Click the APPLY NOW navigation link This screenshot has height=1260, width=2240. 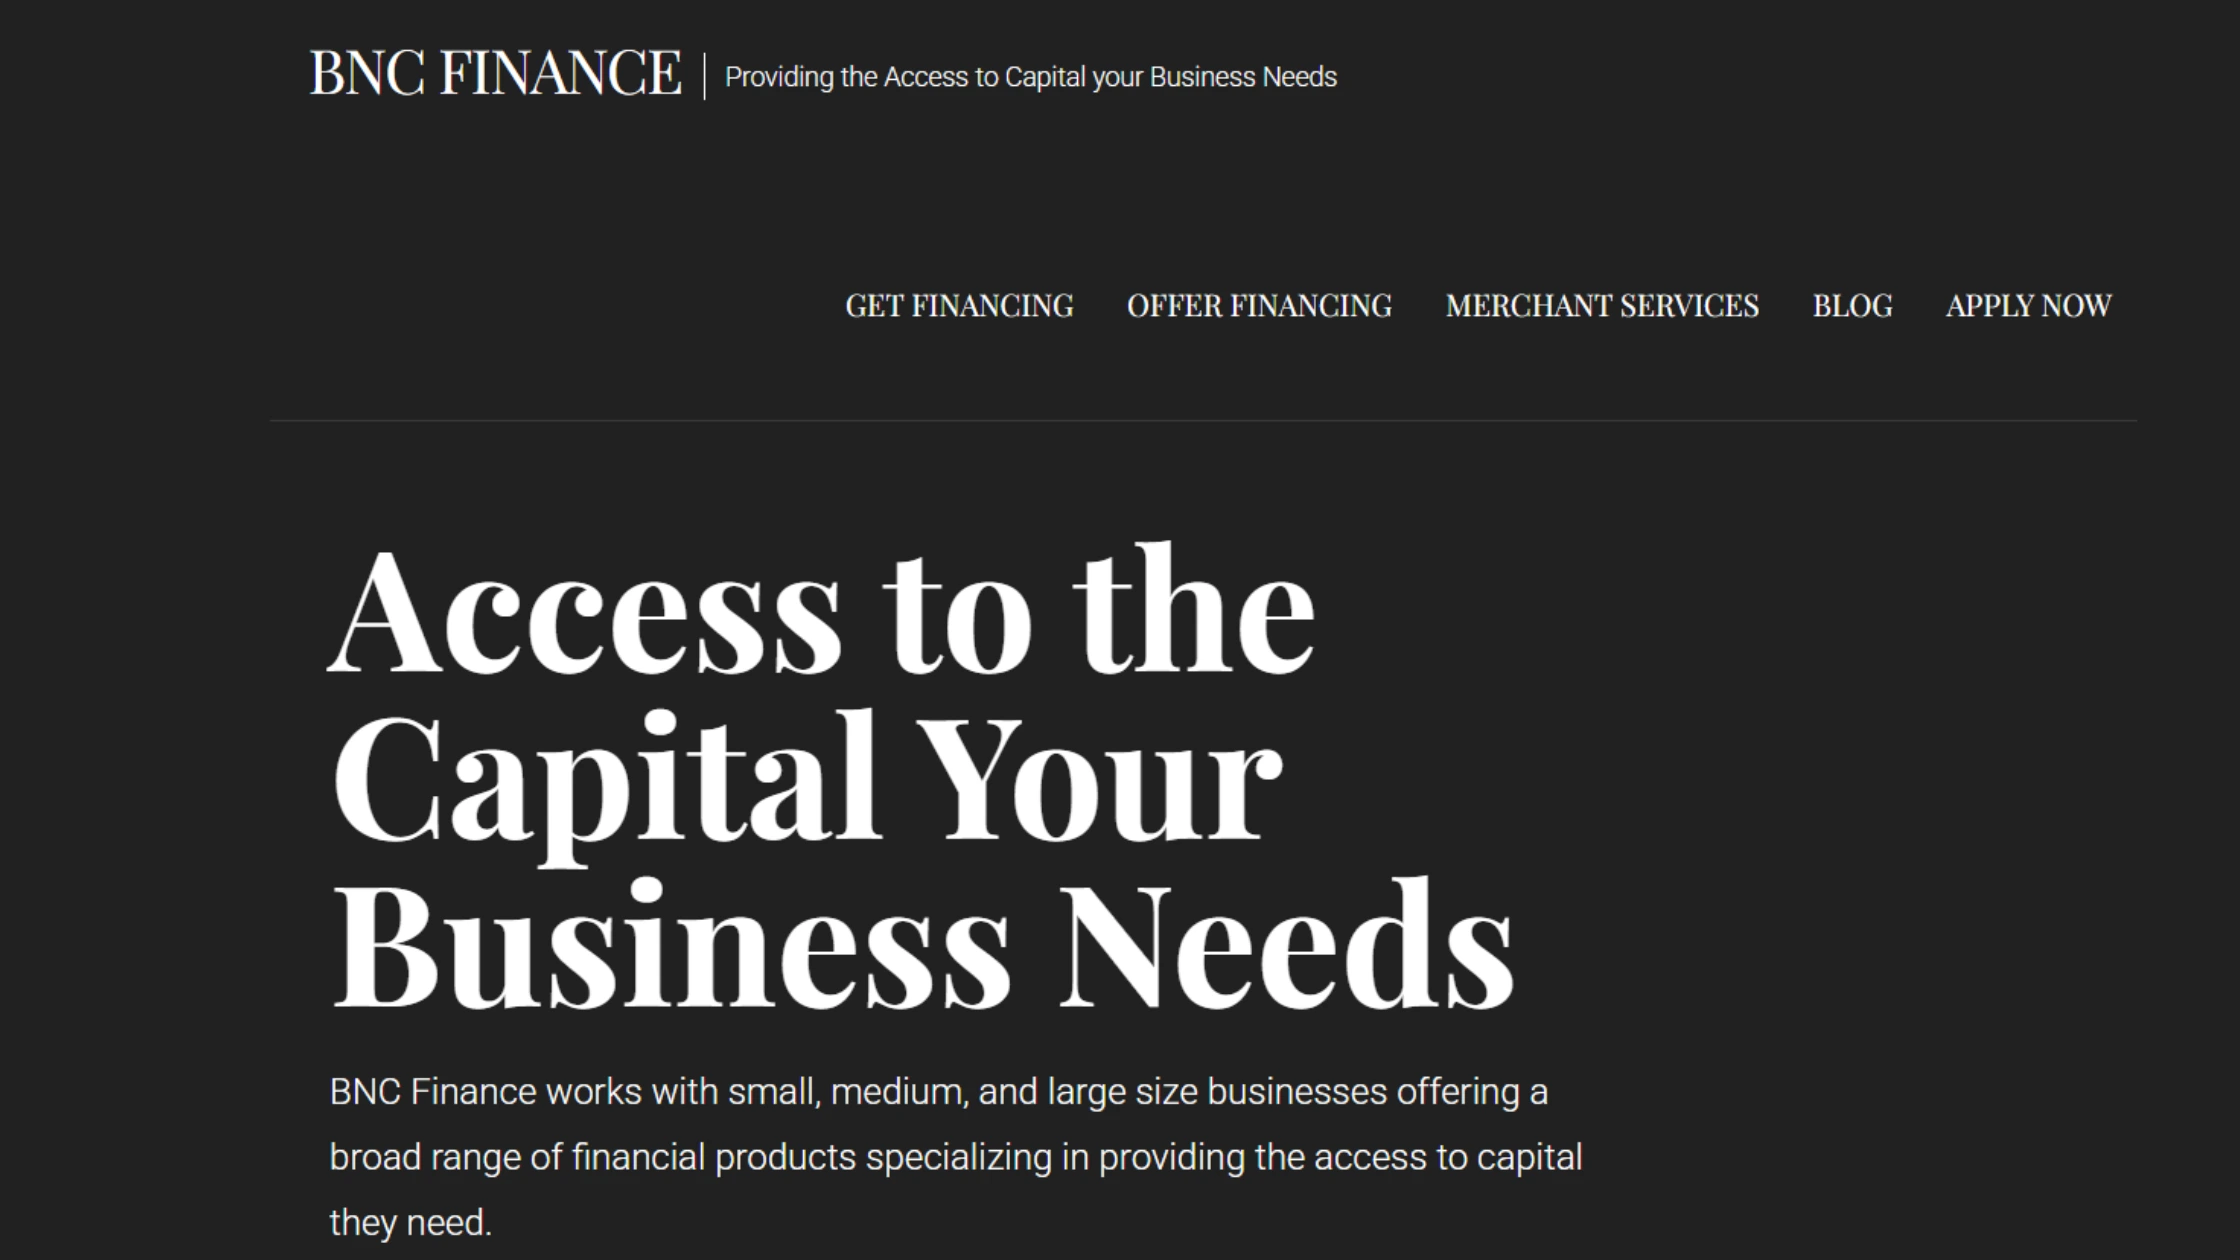pyautogui.click(x=2027, y=307)
